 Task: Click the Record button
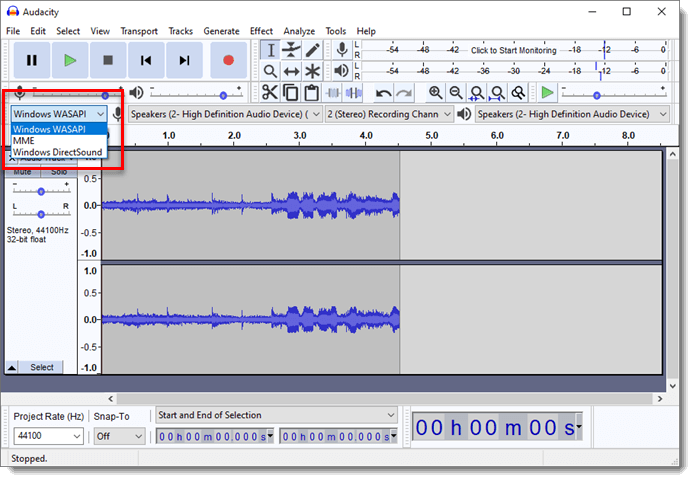click(228, 61)
